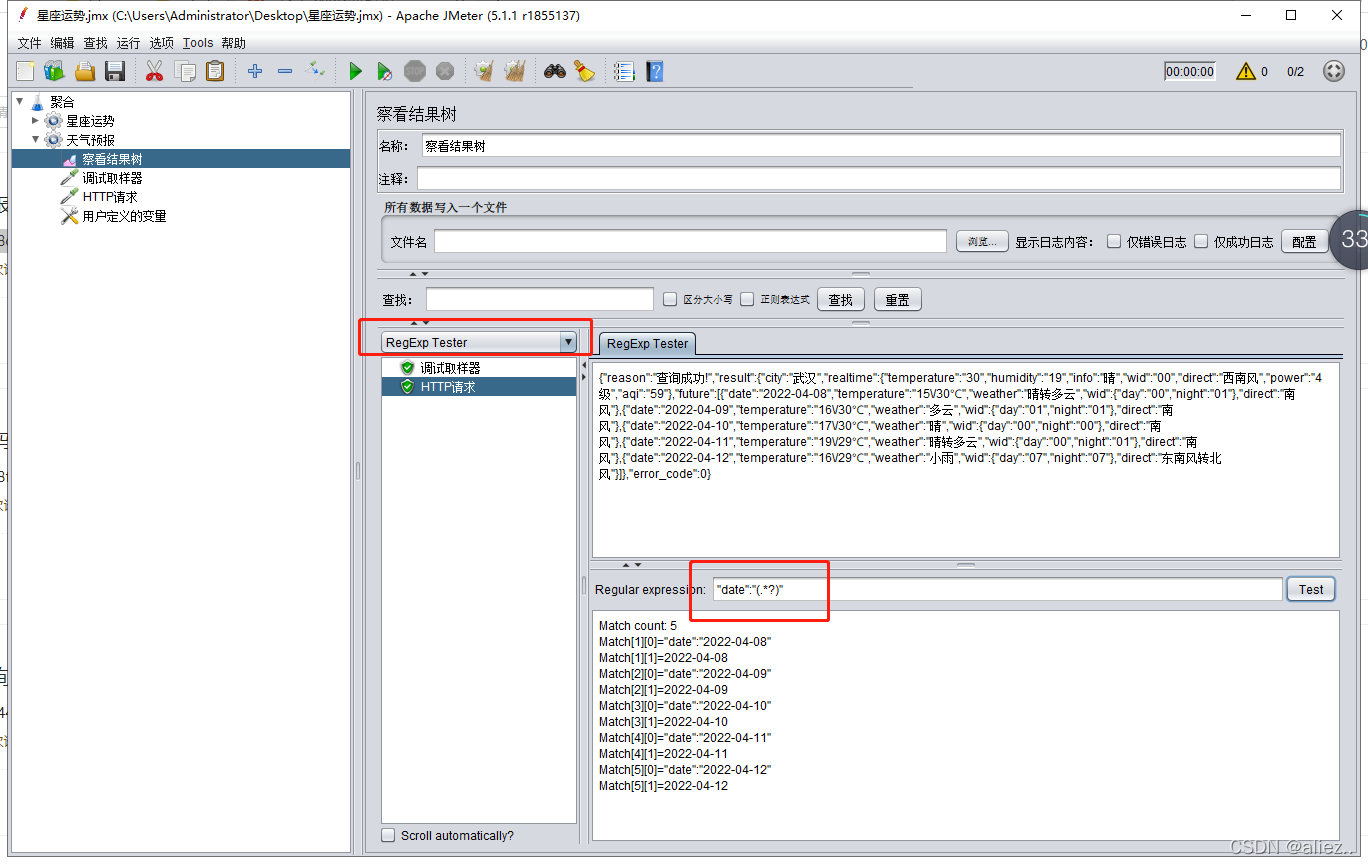Select the 星座运势 thread group
1368x864 pixels.
tap(90, 121)
